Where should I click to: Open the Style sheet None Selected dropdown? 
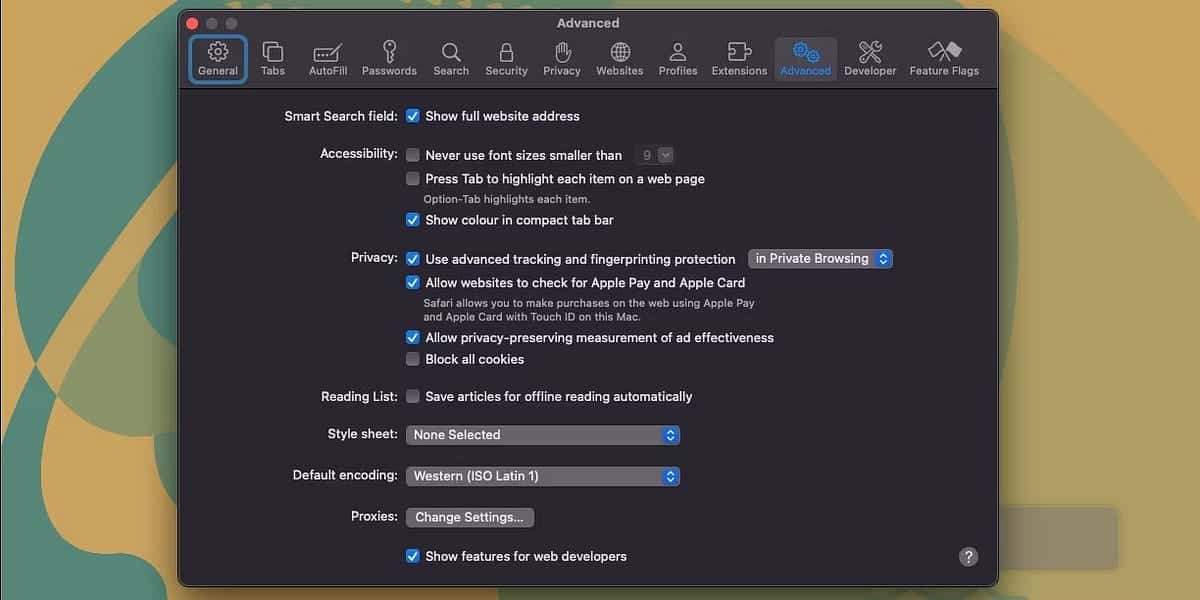[543, 435]
